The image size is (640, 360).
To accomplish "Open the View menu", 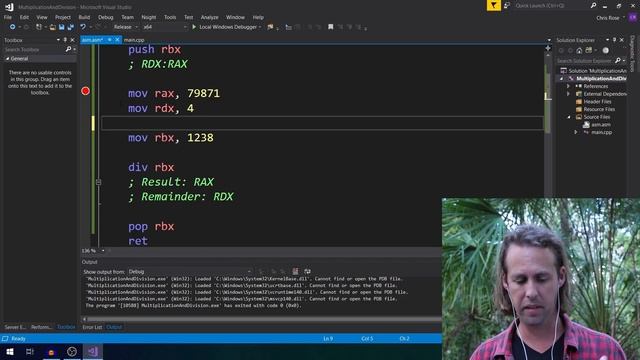I will [42, 17].
